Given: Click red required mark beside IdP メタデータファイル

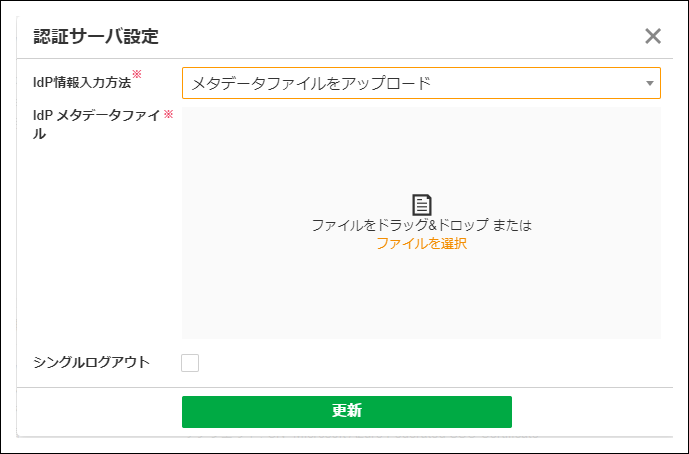Looking at the screenshot, I should [168, 115].
